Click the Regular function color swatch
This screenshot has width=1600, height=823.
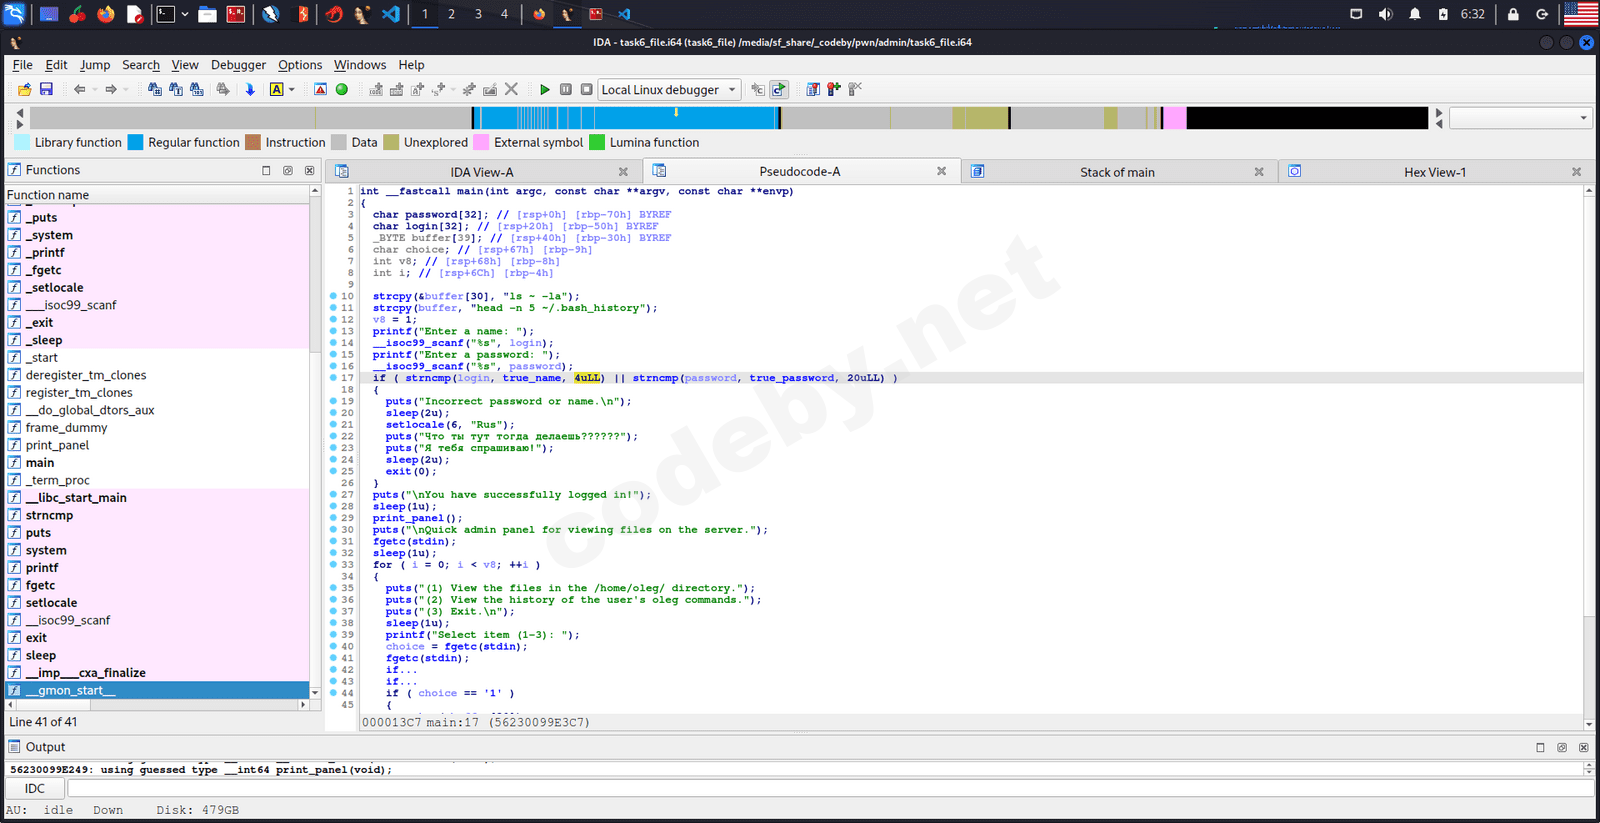pos(136,142)
